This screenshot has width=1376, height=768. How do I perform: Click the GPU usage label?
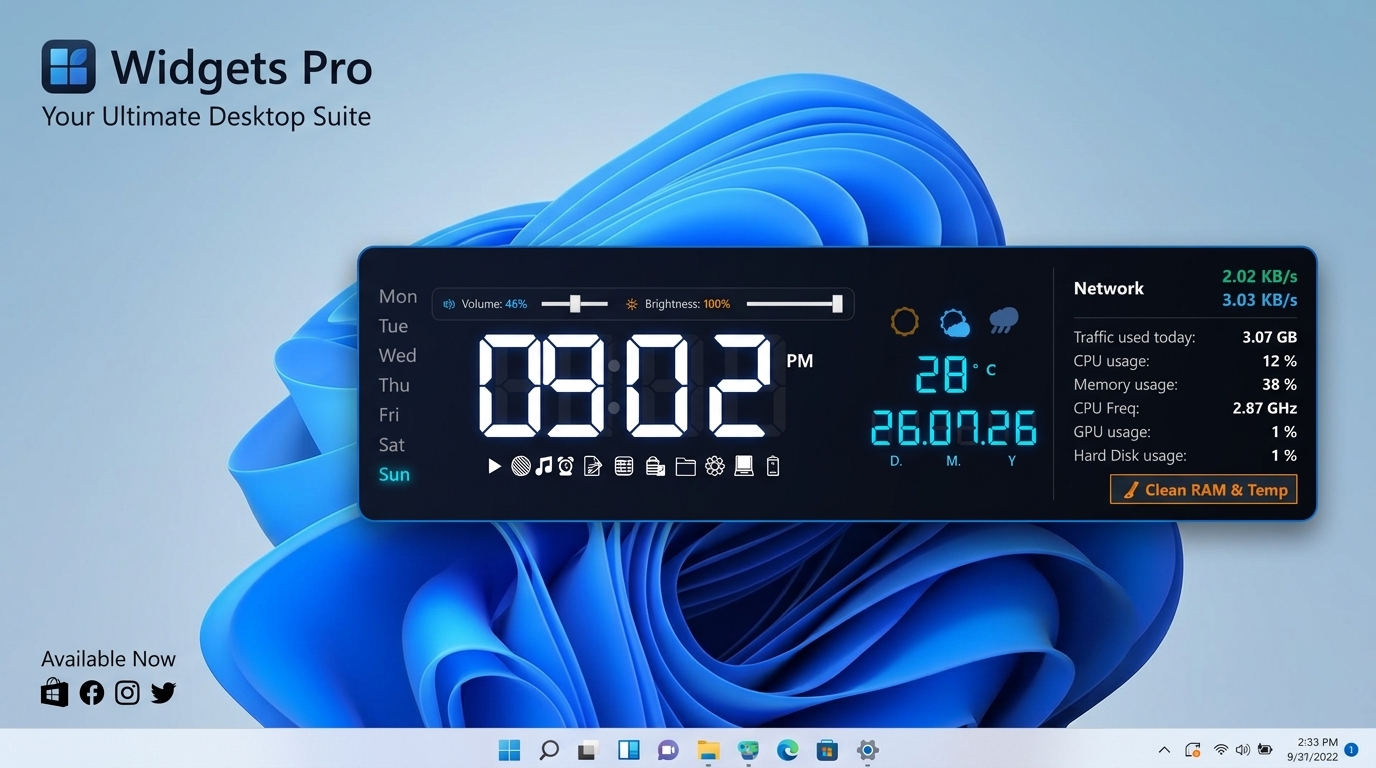(x=1112, y=432)
